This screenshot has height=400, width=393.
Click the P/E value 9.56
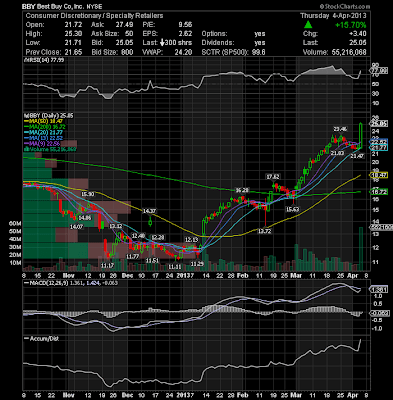(x=185, y=25)
